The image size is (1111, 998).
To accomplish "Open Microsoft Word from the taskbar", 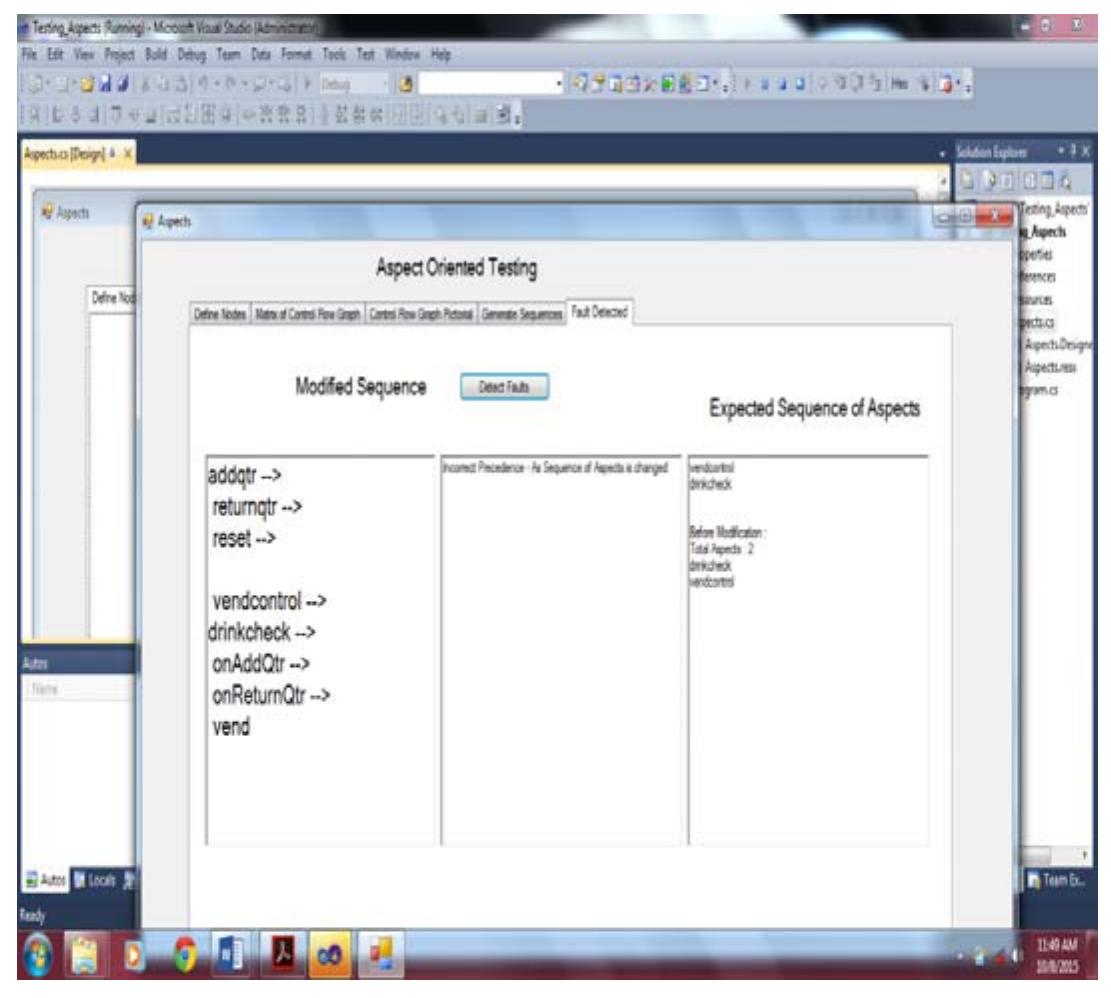I will pos(231,956).
